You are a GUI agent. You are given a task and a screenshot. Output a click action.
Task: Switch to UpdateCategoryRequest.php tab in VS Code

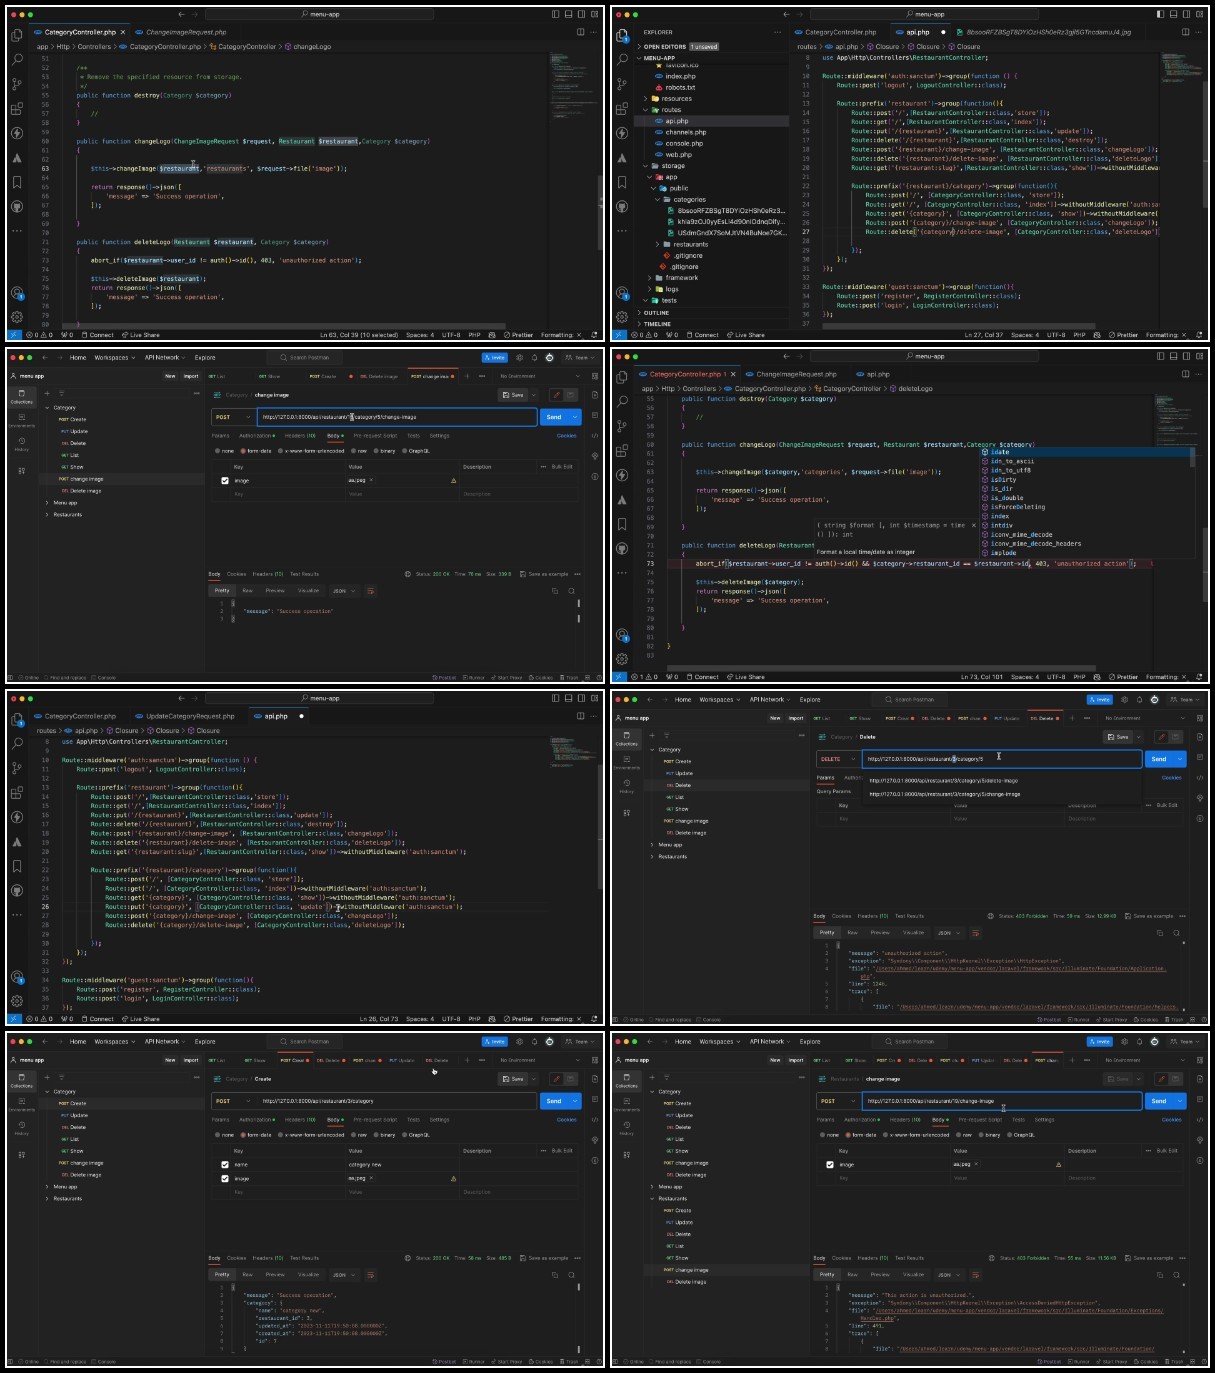pos(189,716)
